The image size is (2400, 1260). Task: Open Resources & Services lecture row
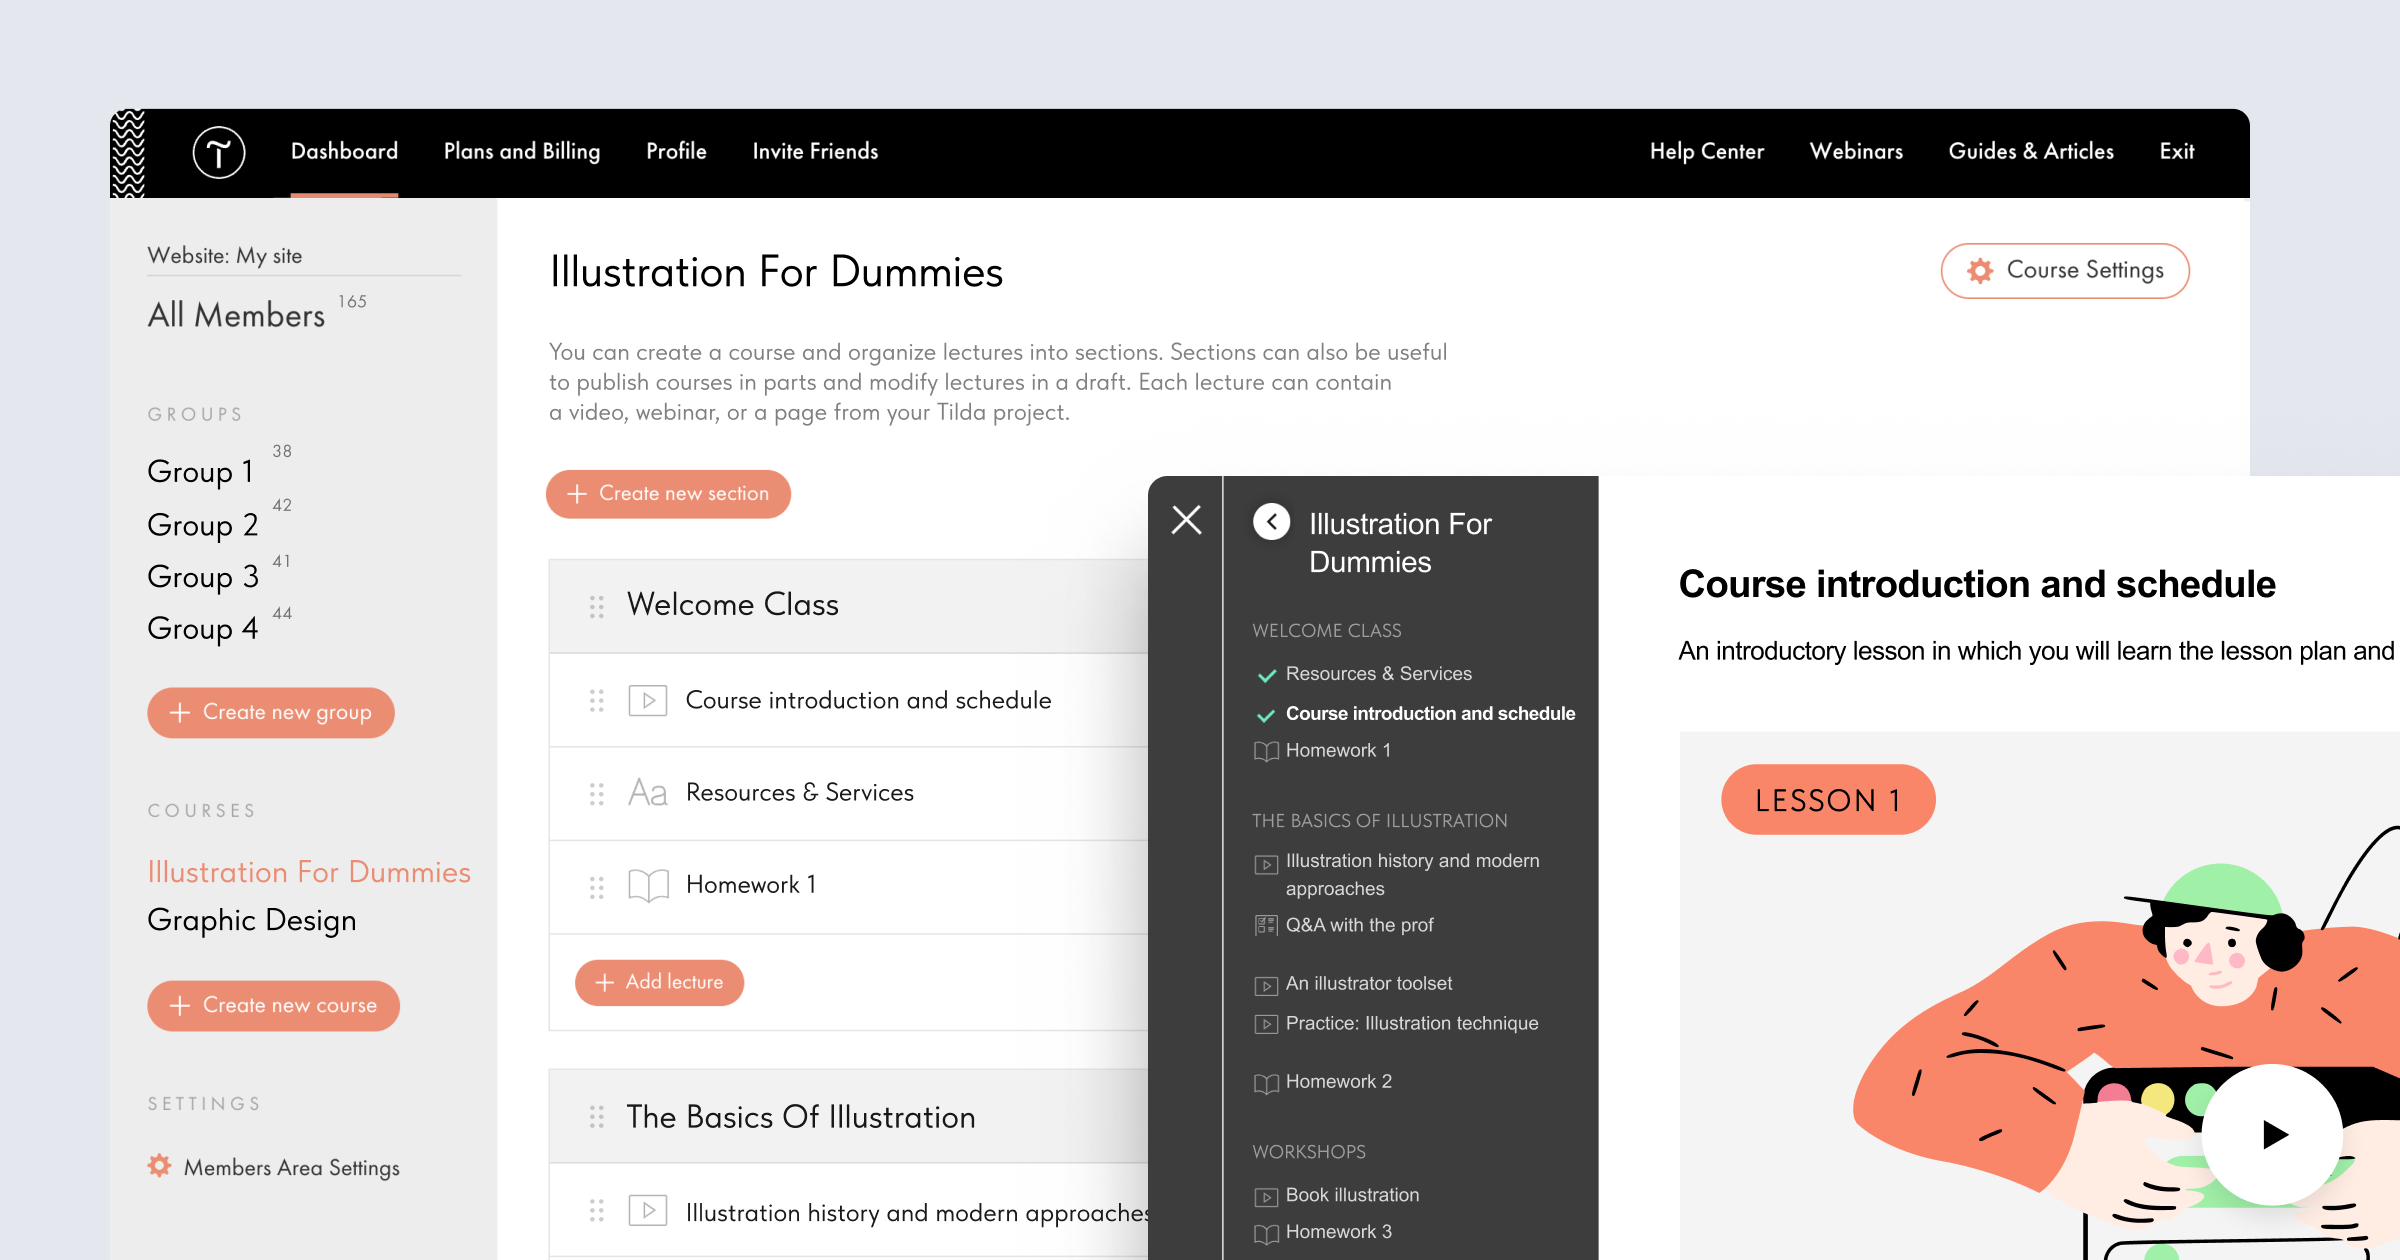pyautogui.click(x=848, y=793)
